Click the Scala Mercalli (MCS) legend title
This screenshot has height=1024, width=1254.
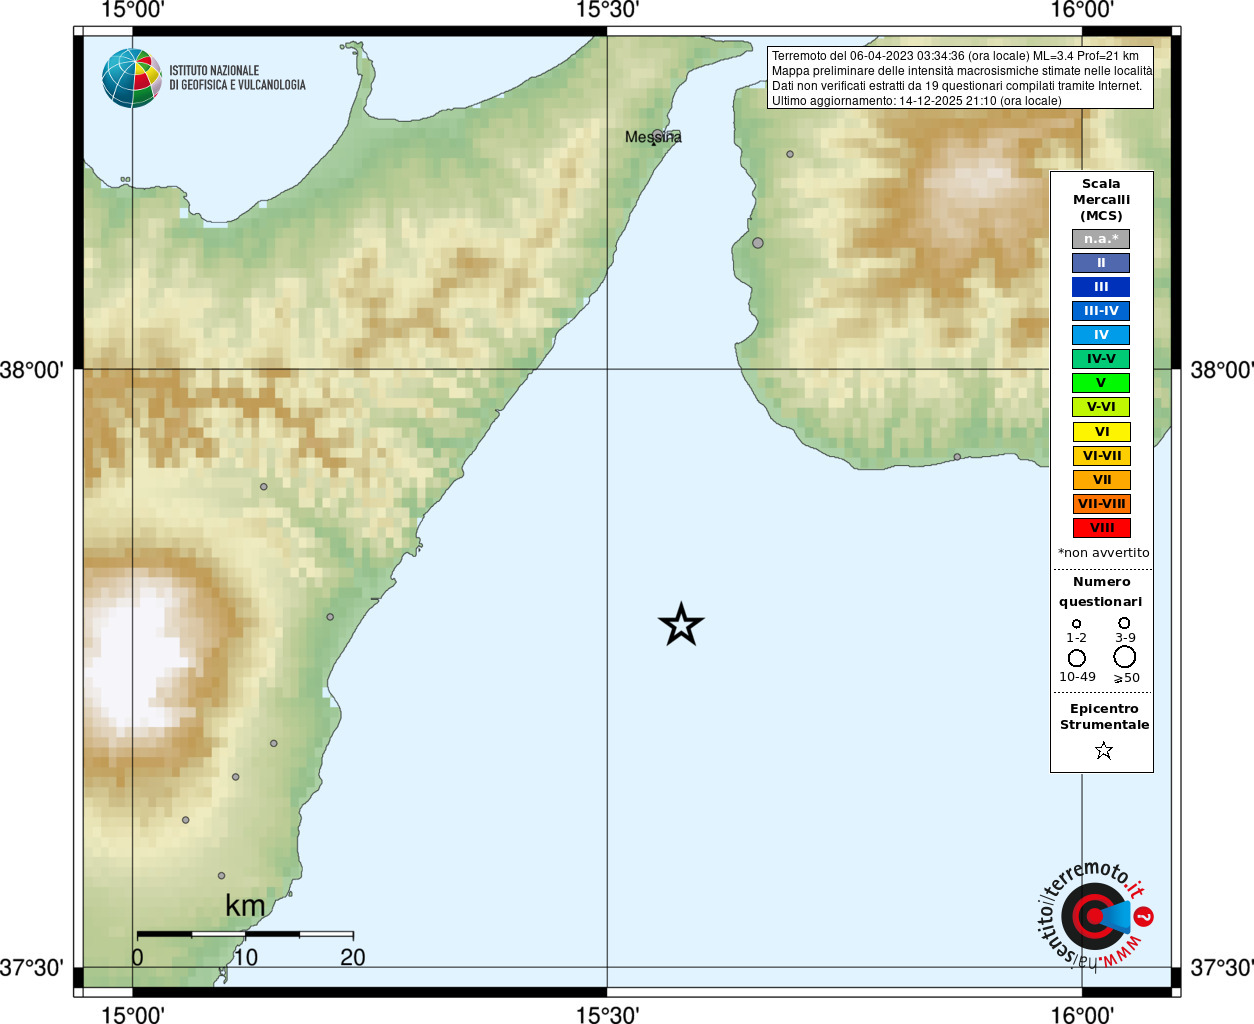[1101, 200]
